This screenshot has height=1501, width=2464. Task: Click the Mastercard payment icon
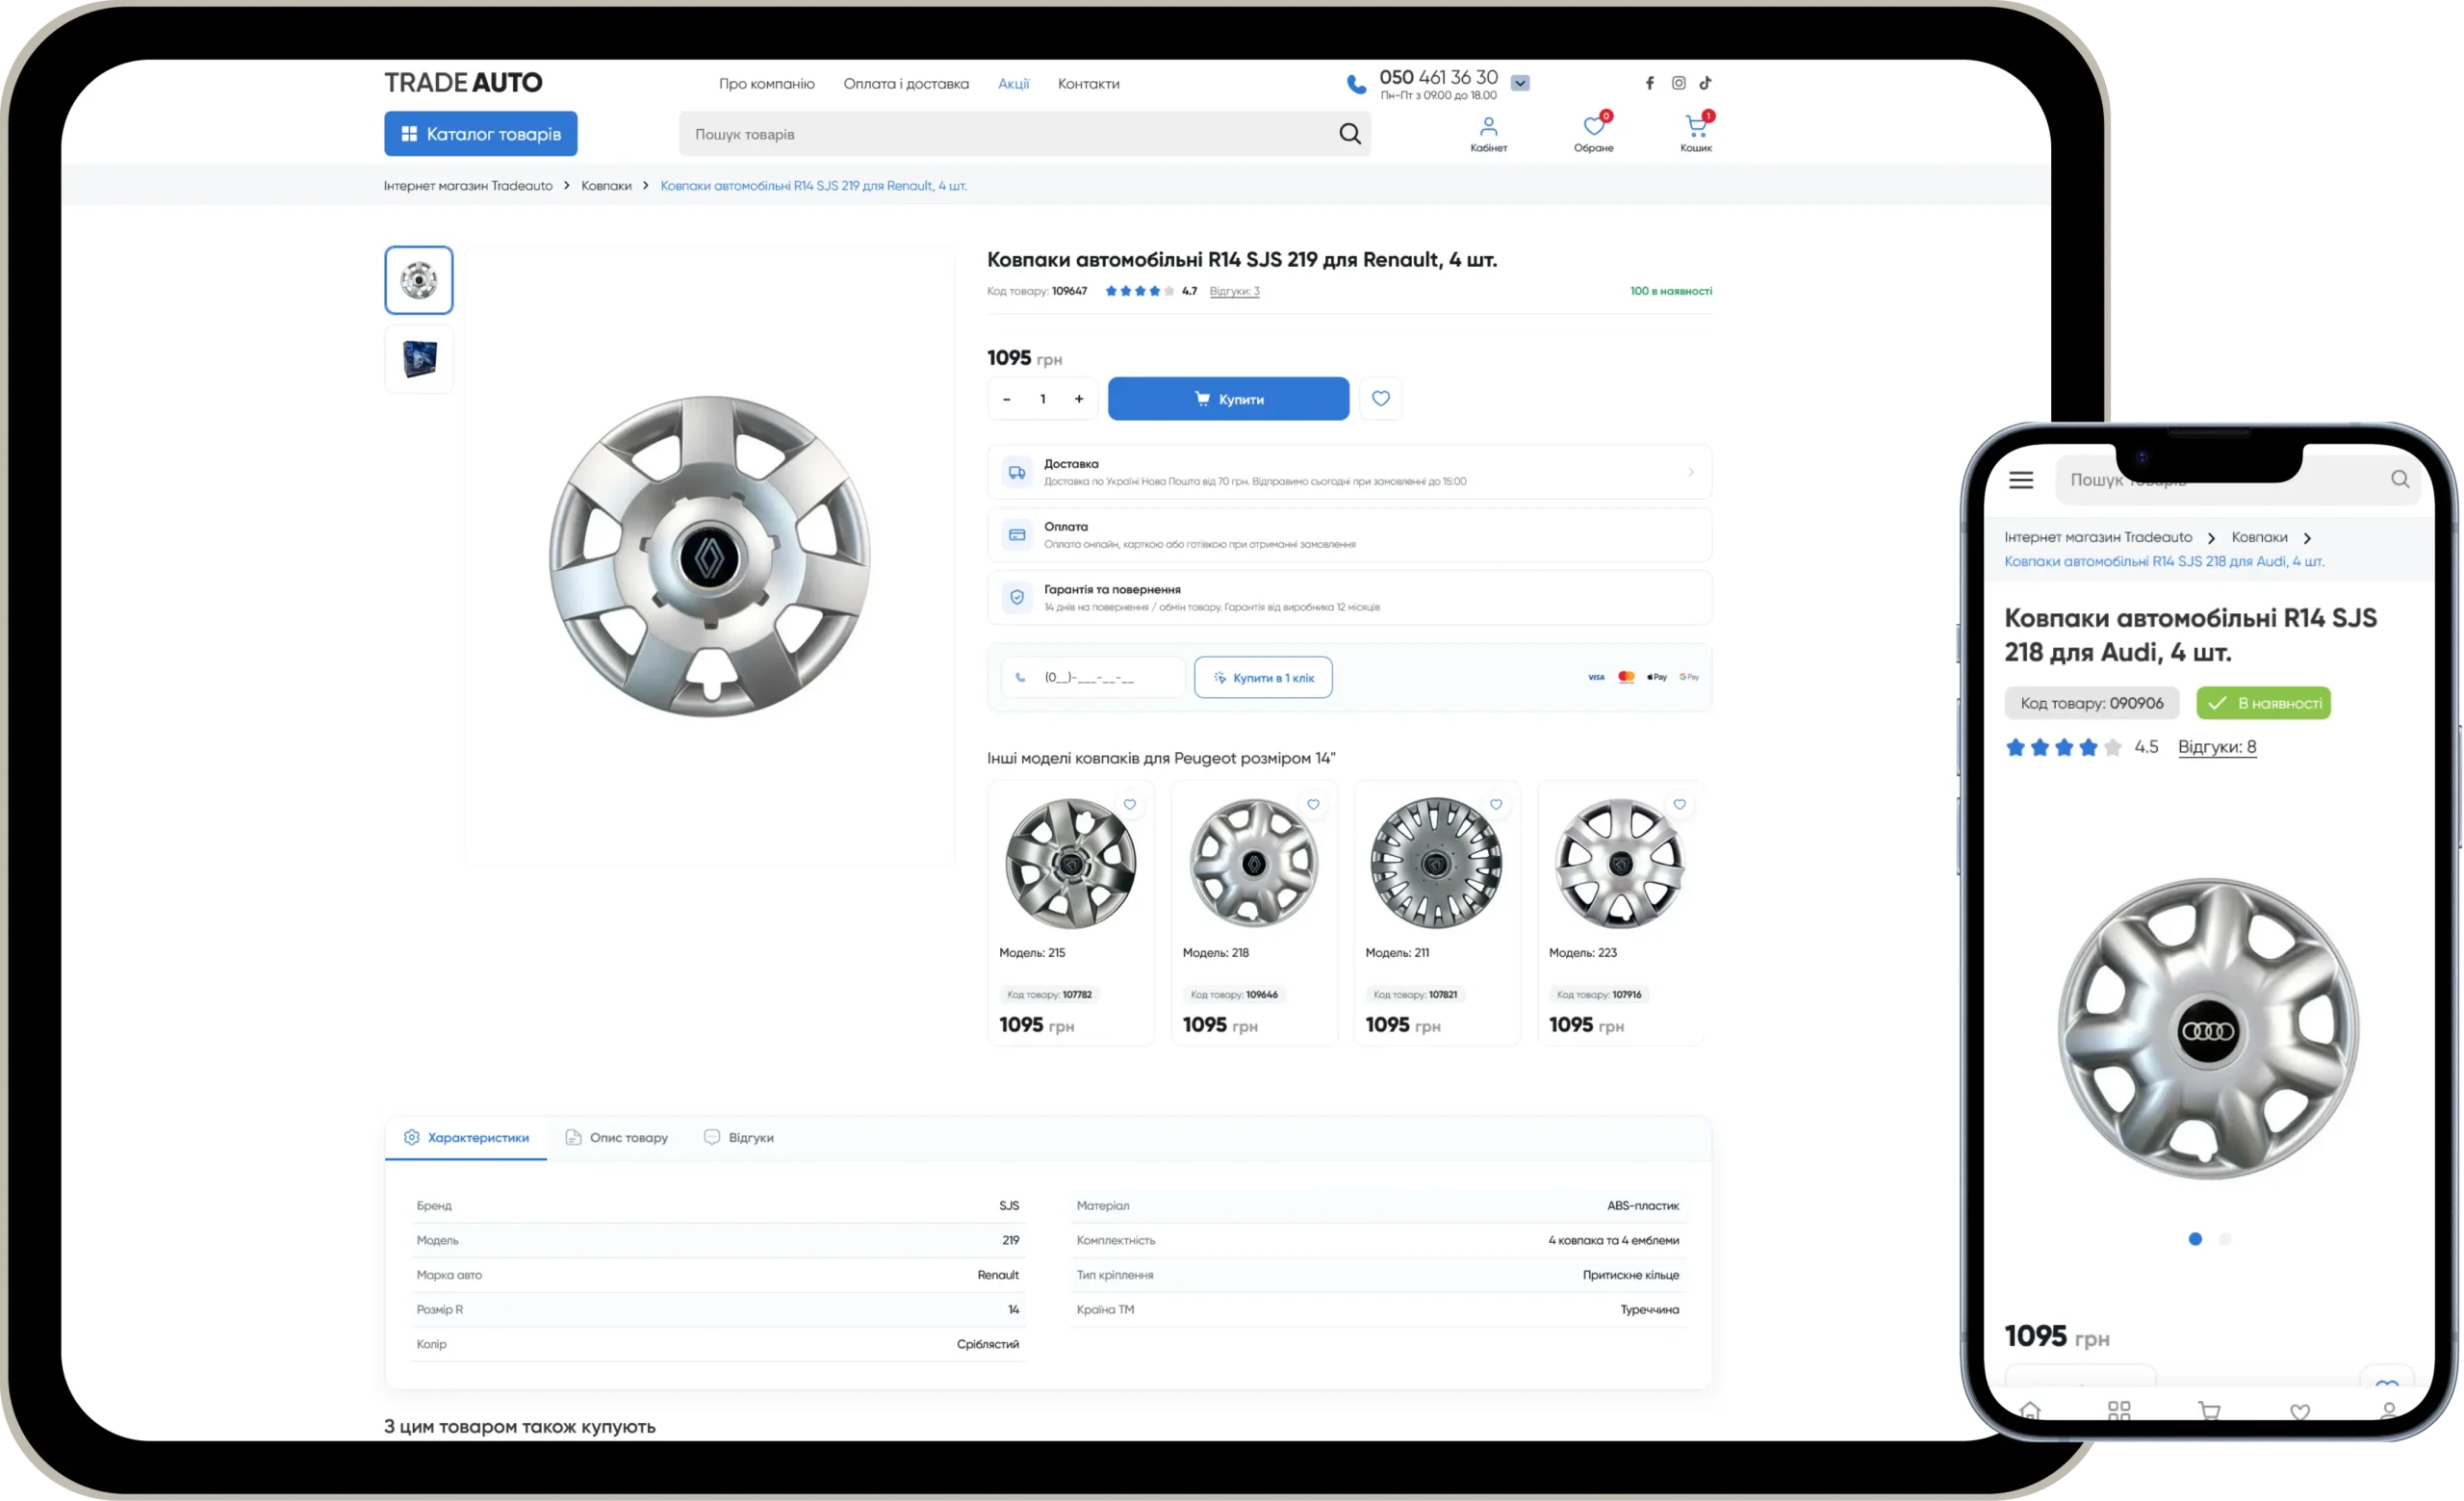tap(1626, 677)
